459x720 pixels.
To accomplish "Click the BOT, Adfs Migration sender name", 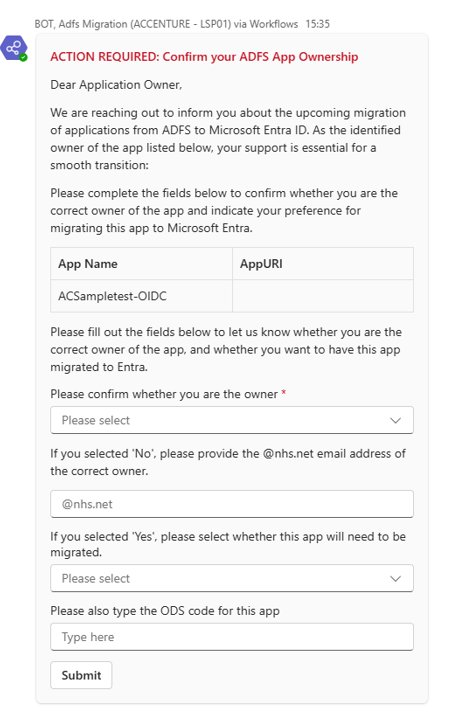I will (133, 24).
